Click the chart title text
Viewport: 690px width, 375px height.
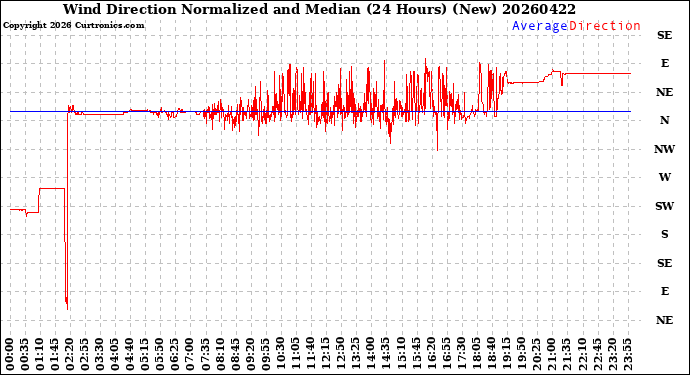319,9
